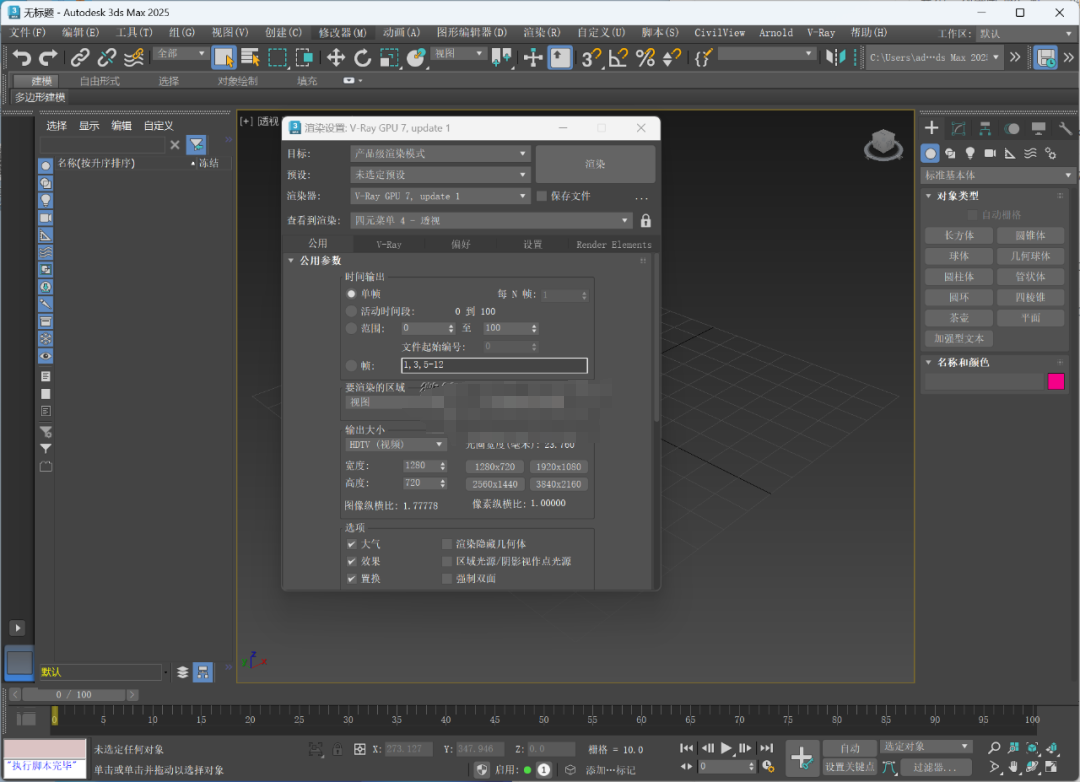Open the 渲染器 V-Ray GPU dropdown
1080x782 pixels.
439,196
